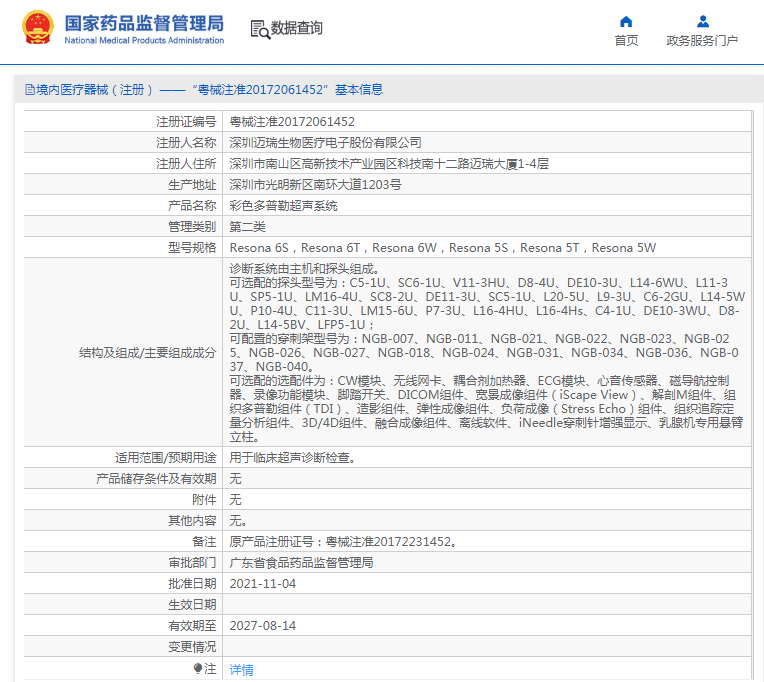Click the structure composition description cell
The height and width of the screenshot is (682, 764).
coord(487,352)
